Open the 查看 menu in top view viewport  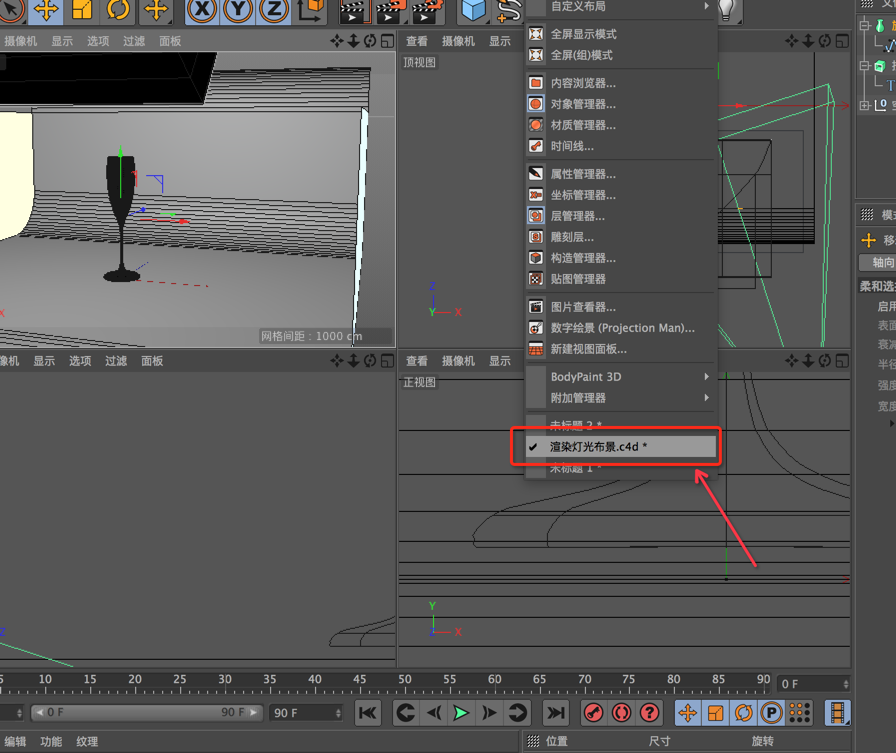point(417,41)
